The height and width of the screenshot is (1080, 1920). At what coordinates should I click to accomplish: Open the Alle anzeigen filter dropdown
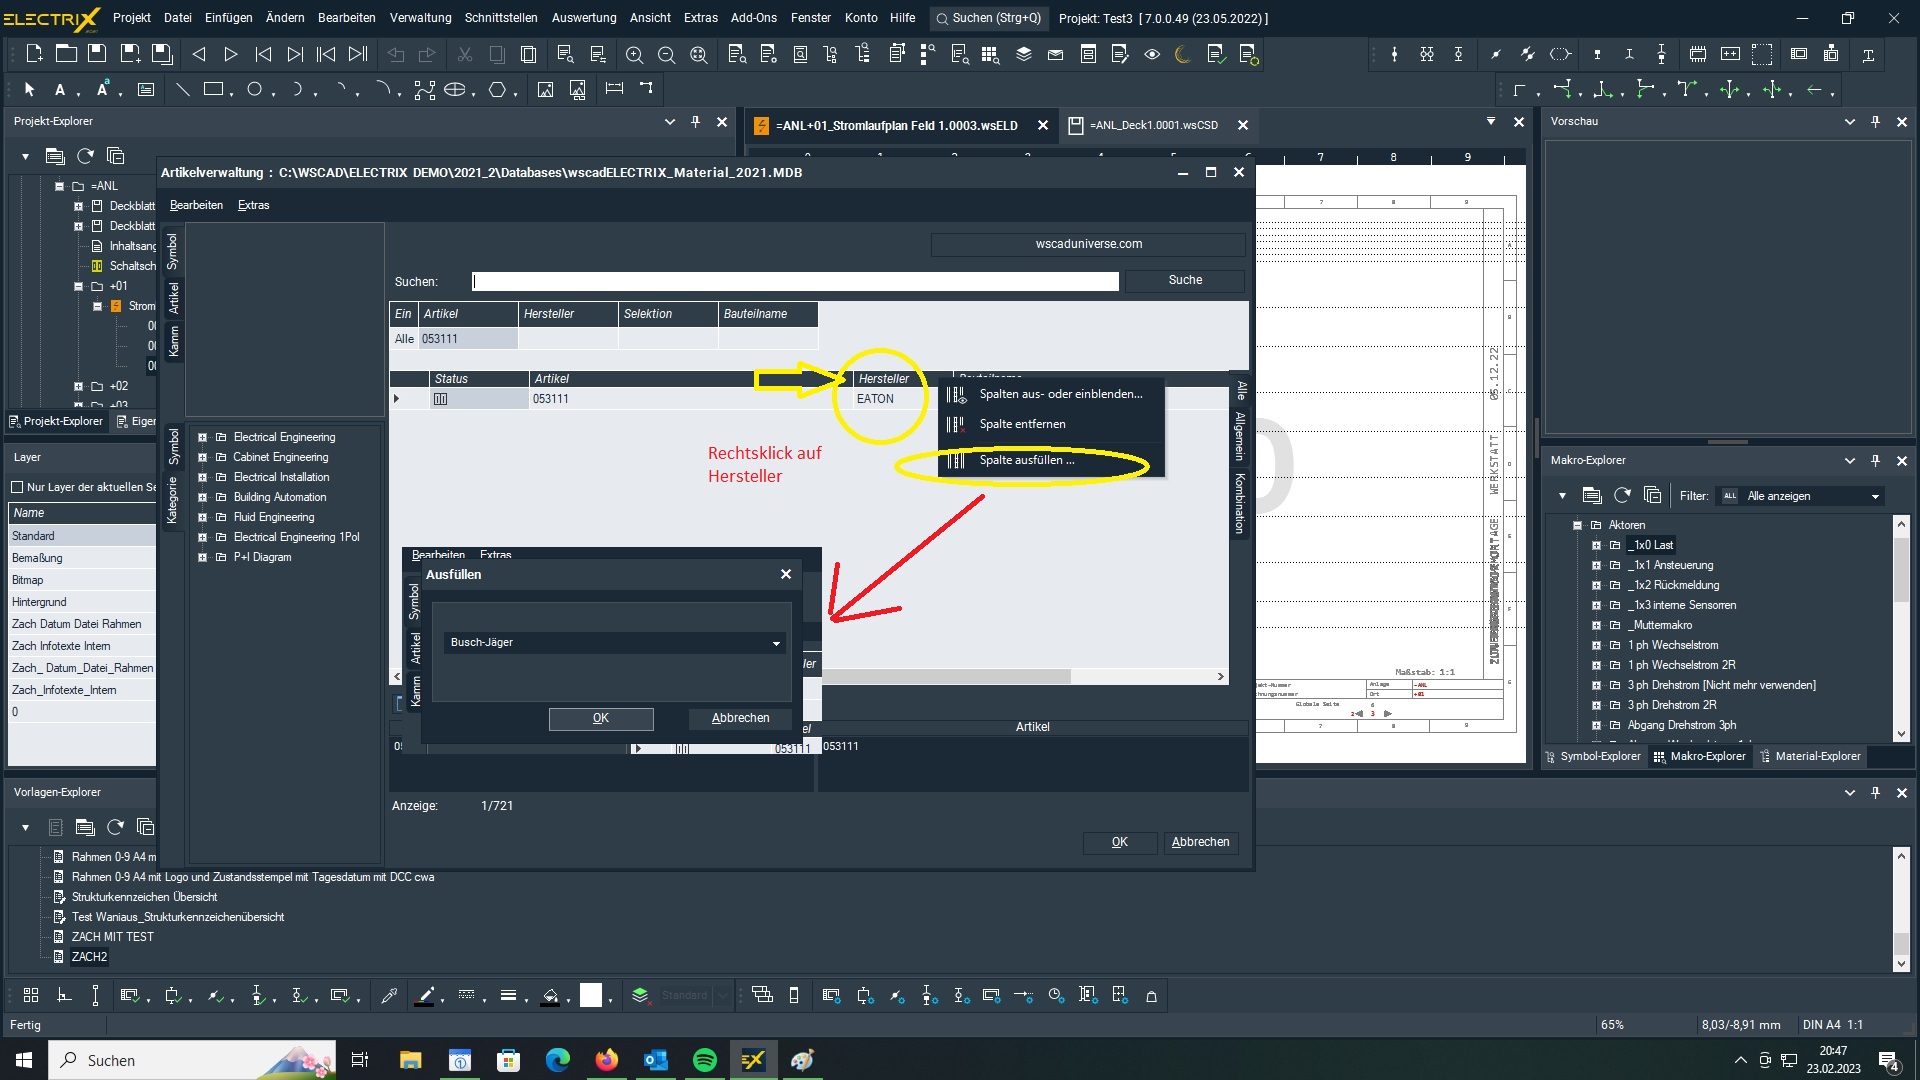(1875, 496)
